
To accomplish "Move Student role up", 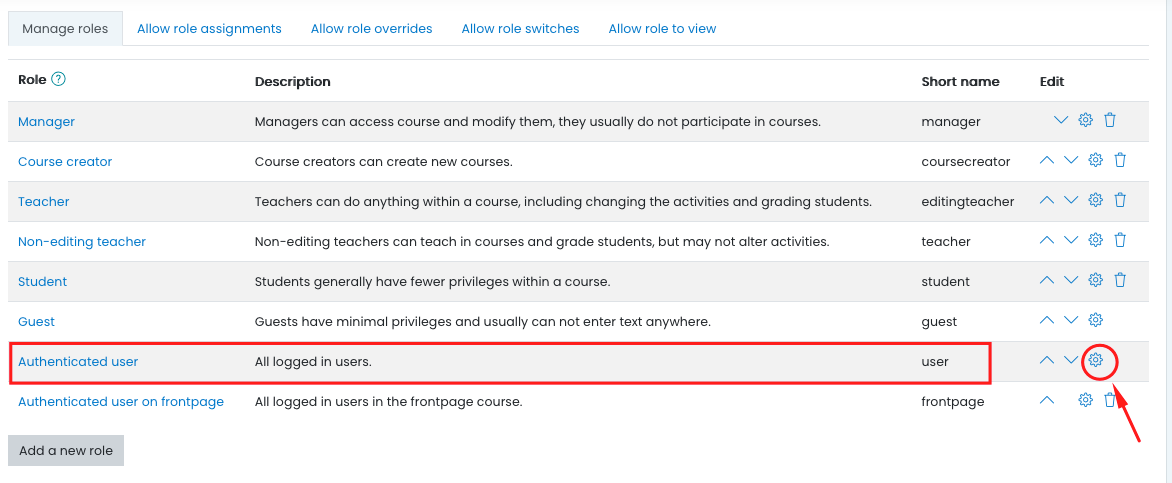I will [x=1047, y=280].
